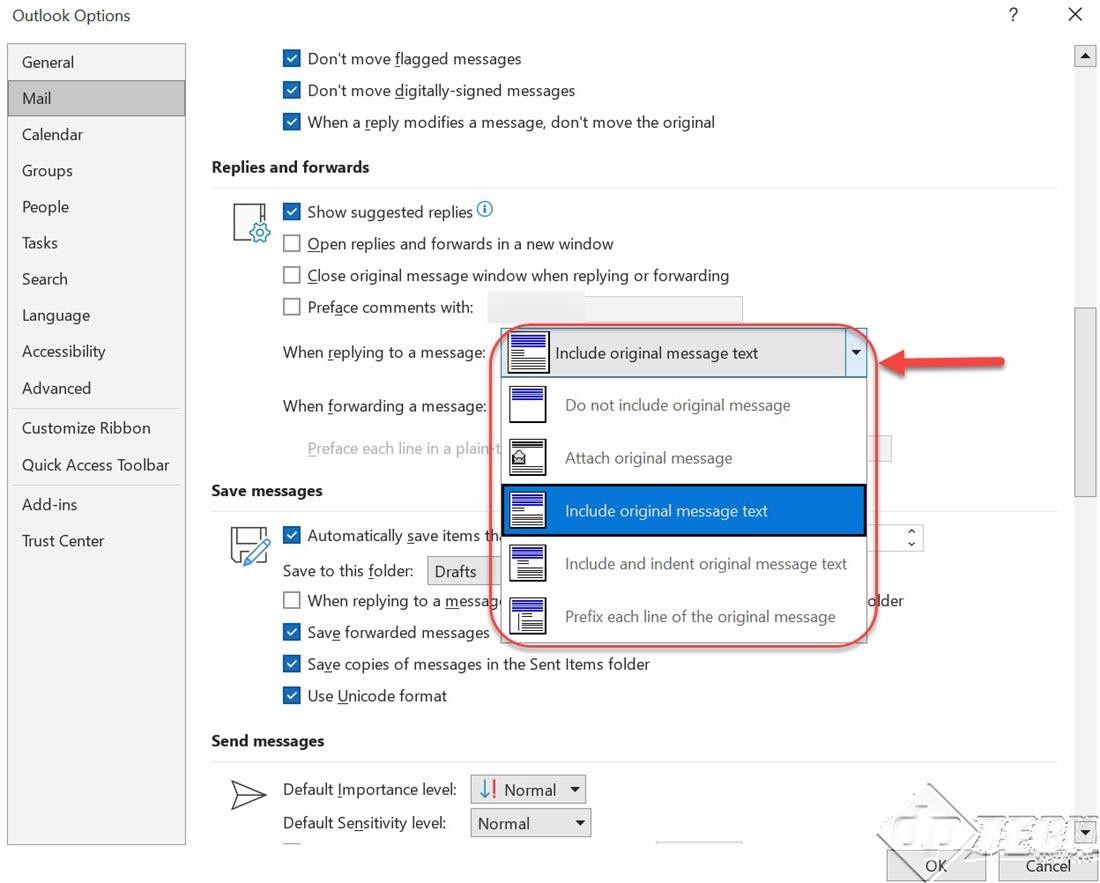Uncheck Use Unicode format
This screenshot has height=883, width=1100.
tap(292, 695)
